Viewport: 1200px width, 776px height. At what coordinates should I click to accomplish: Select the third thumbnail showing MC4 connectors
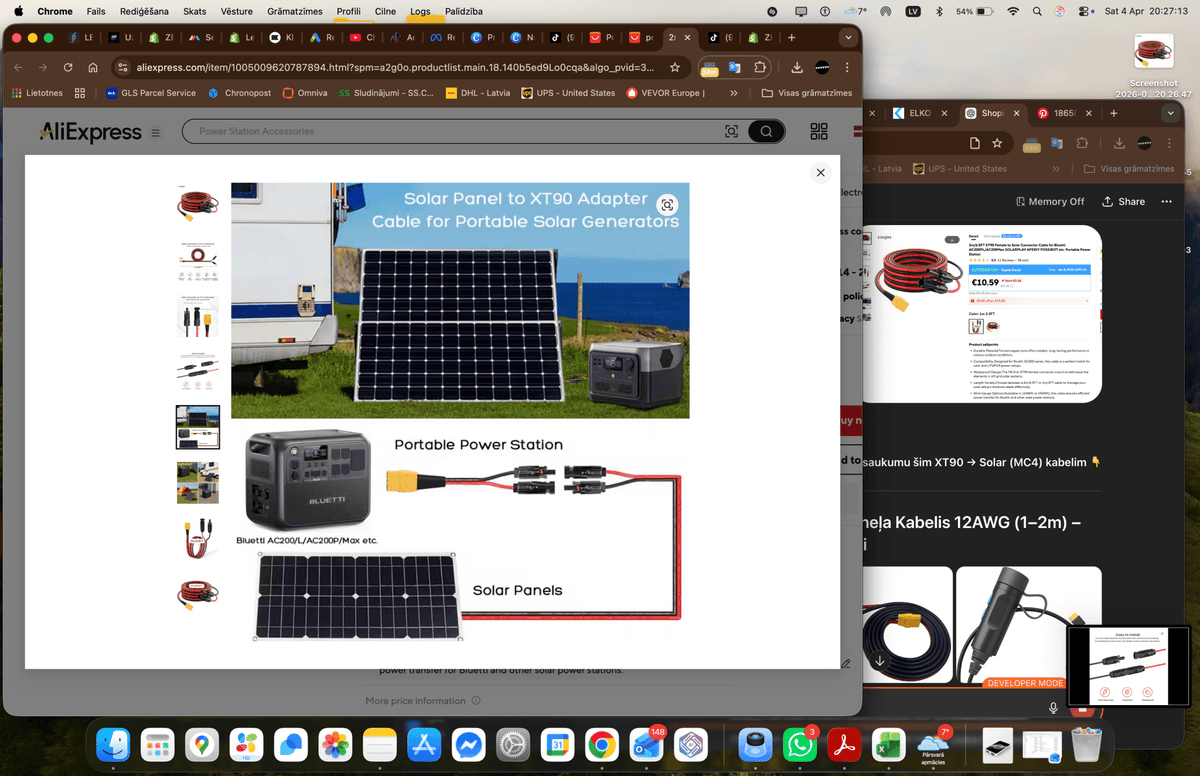click(x=198, y=316)
